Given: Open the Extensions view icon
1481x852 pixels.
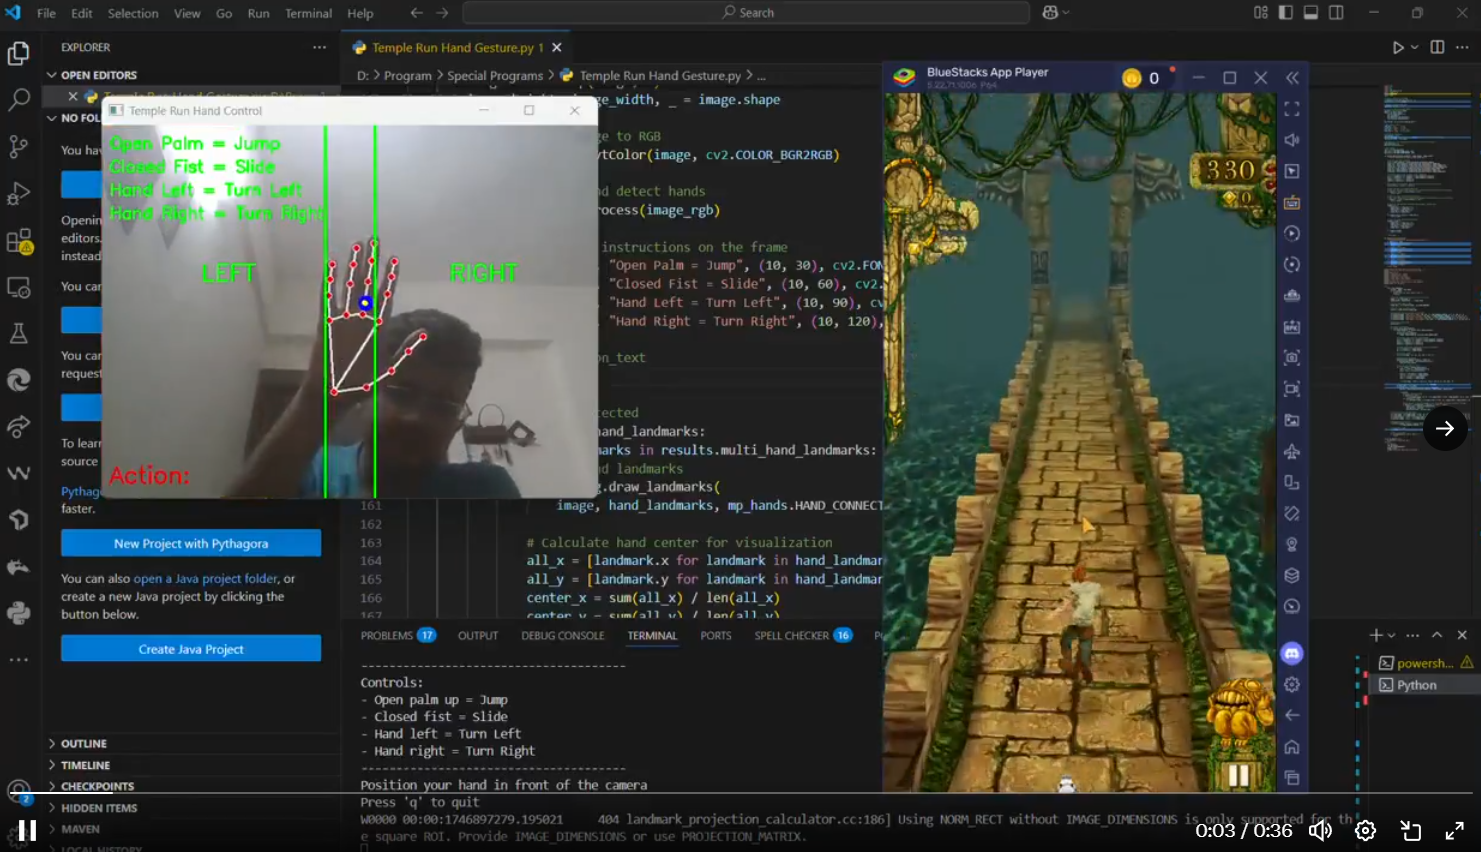Looking at the screenshot, I should click(x=19, y=241).
